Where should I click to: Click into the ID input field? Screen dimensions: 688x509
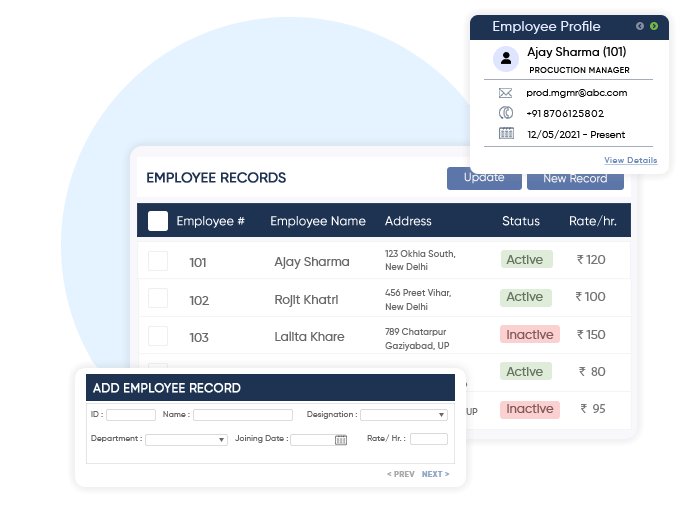pyautogui.click(x=131, y=415)
